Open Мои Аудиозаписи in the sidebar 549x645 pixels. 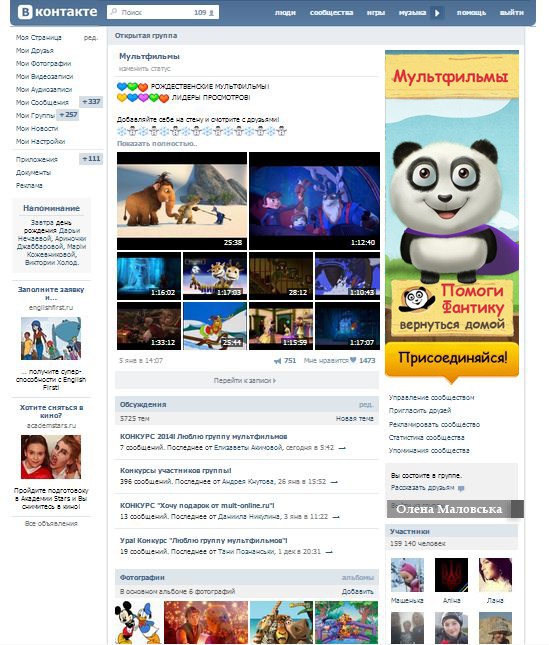point(44,89)
